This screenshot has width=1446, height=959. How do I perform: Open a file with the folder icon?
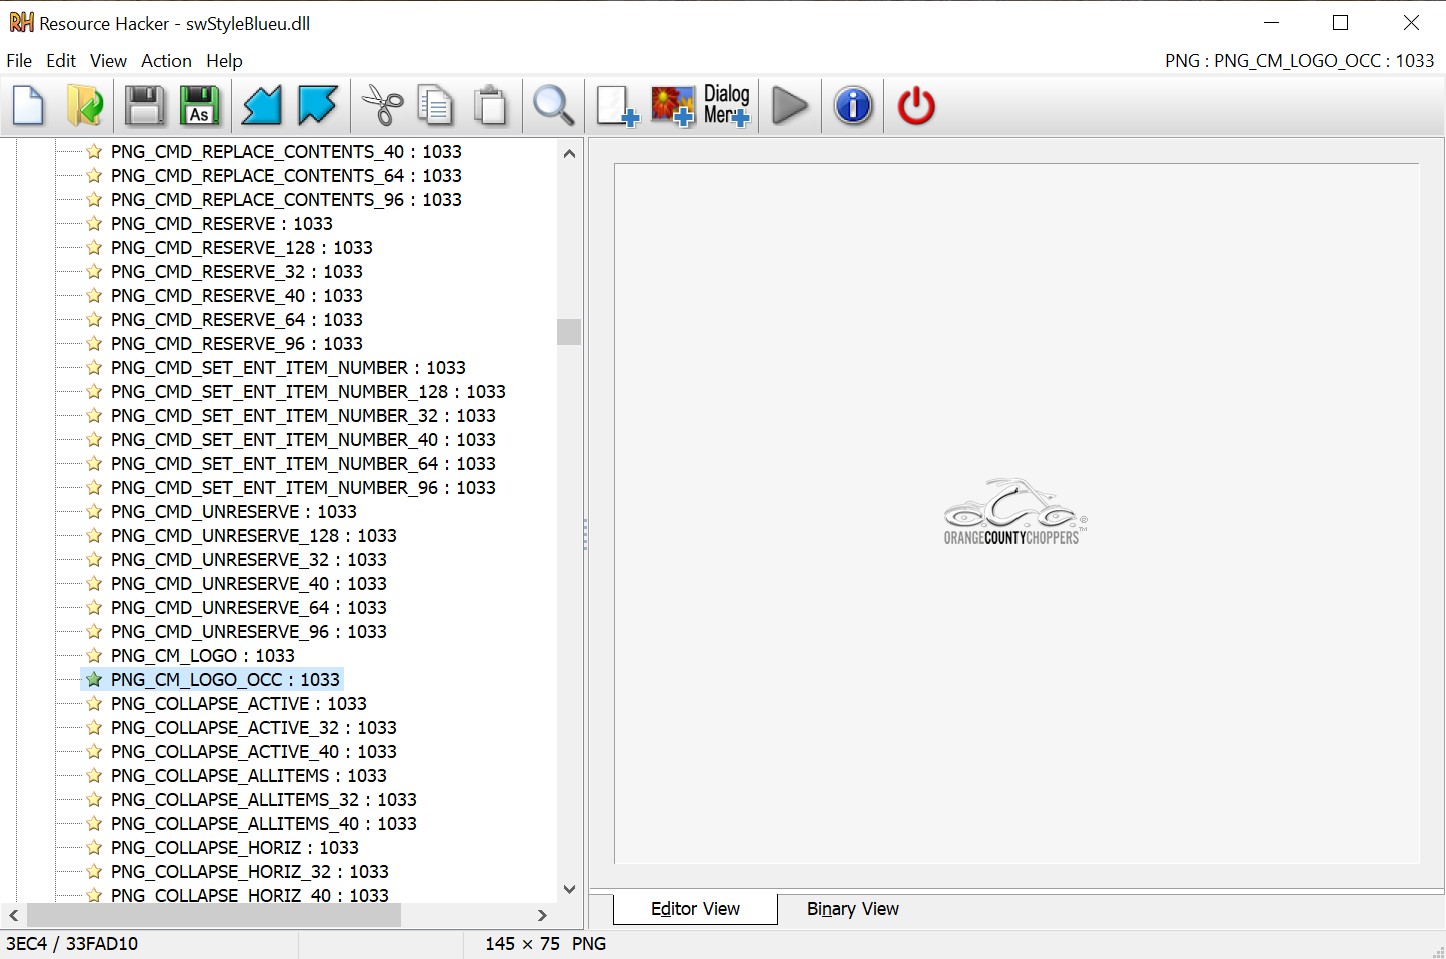85,105
